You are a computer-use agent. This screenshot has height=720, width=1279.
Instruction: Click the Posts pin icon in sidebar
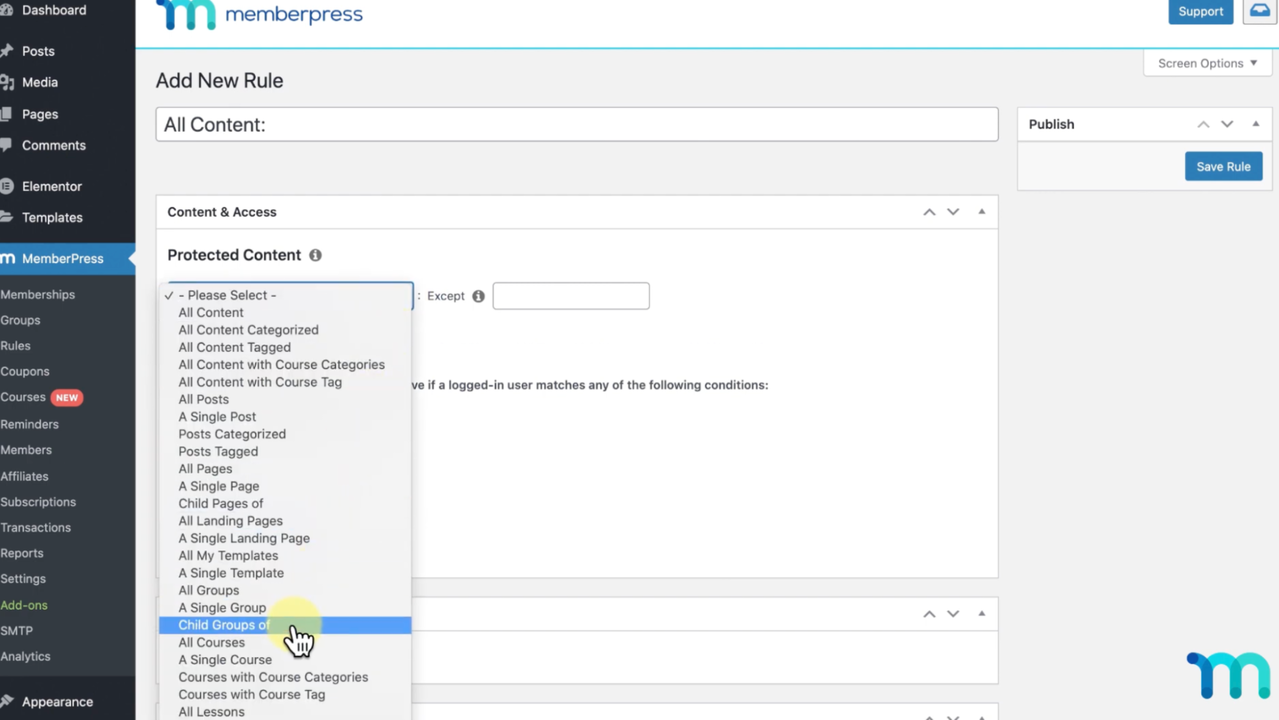[x=7, y=51]
